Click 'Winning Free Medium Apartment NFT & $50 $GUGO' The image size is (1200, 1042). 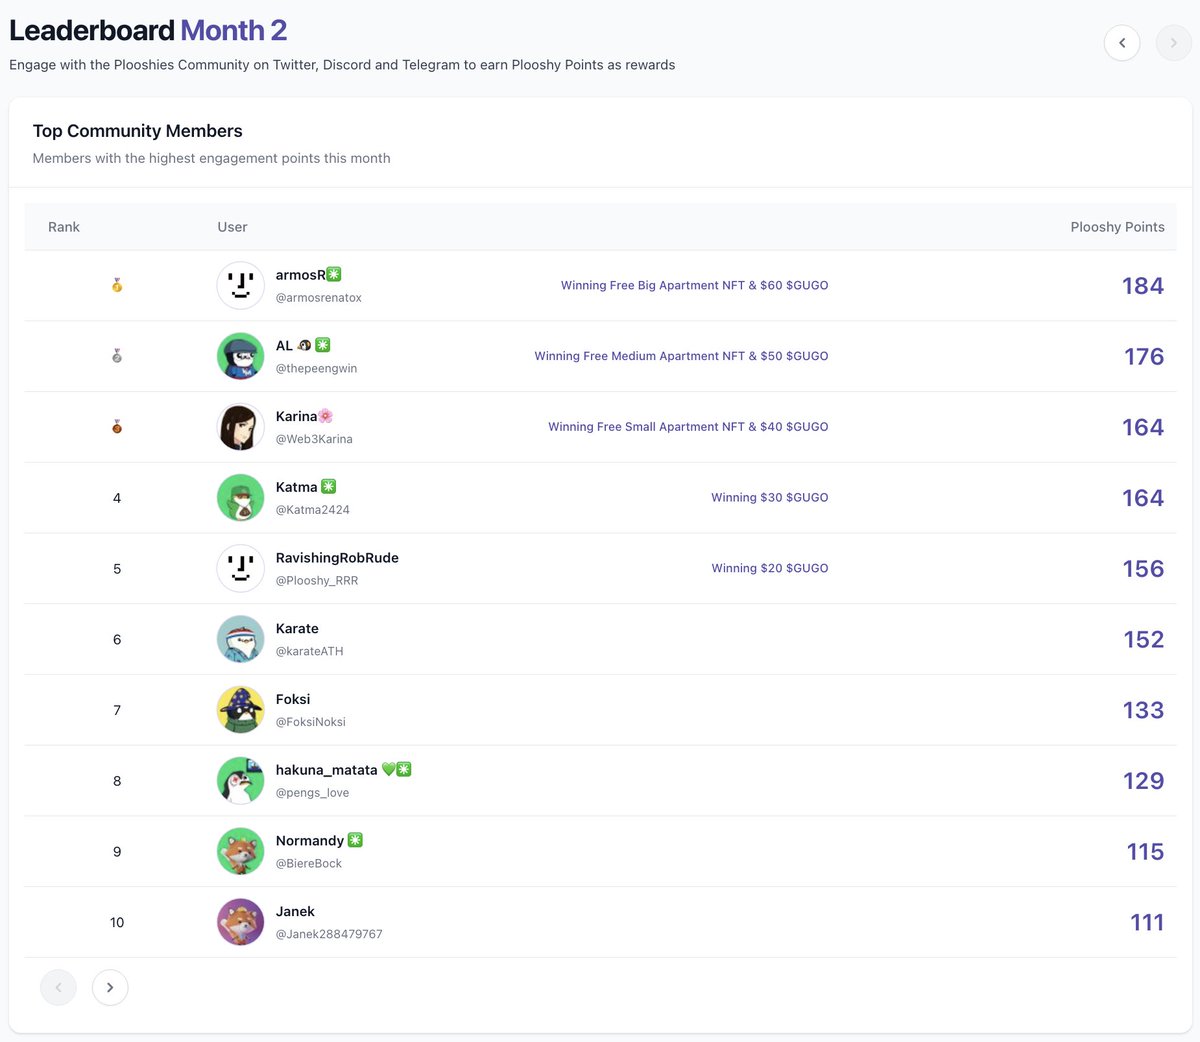coord(681,356)
